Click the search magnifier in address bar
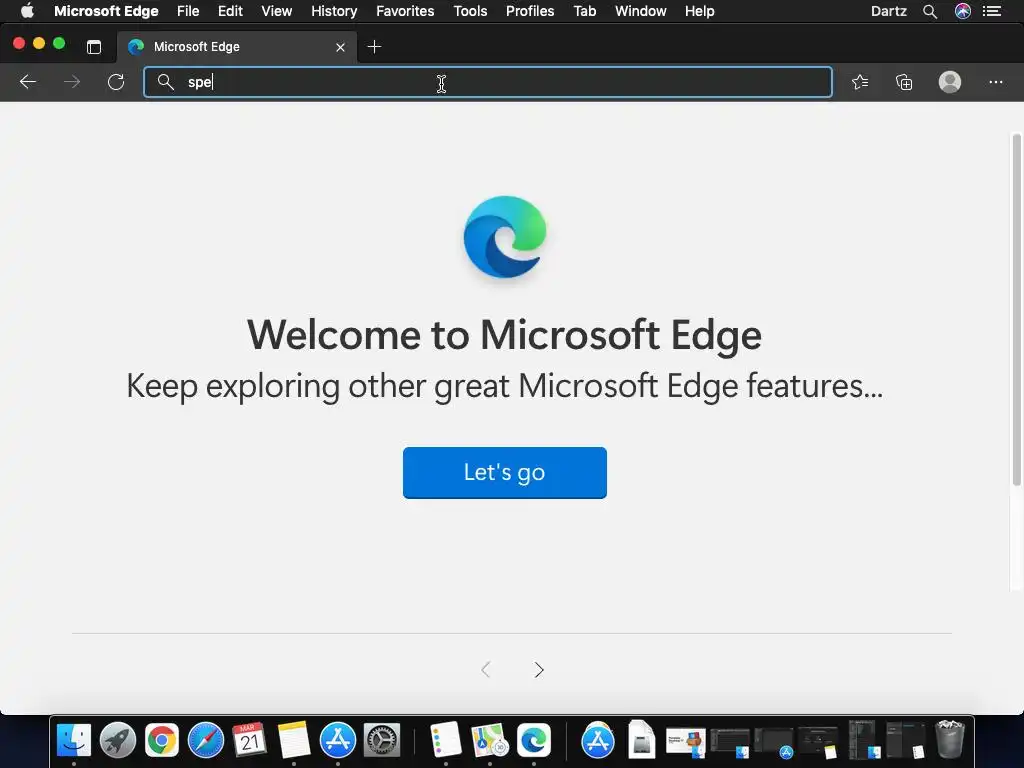Viewport: 1024px width, 768px height. point(166,82)
